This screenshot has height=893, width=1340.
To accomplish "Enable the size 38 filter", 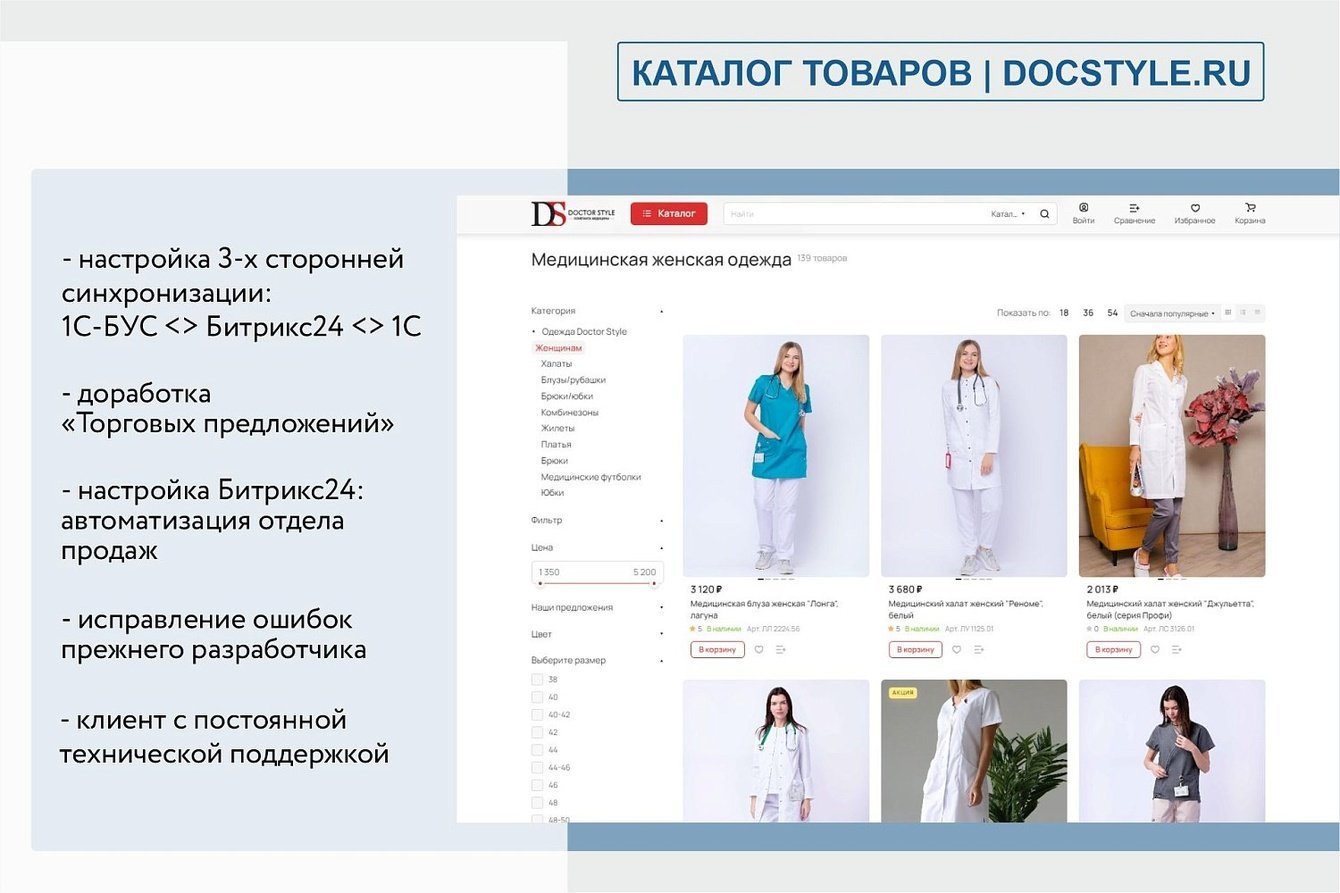I will (537, 678).
